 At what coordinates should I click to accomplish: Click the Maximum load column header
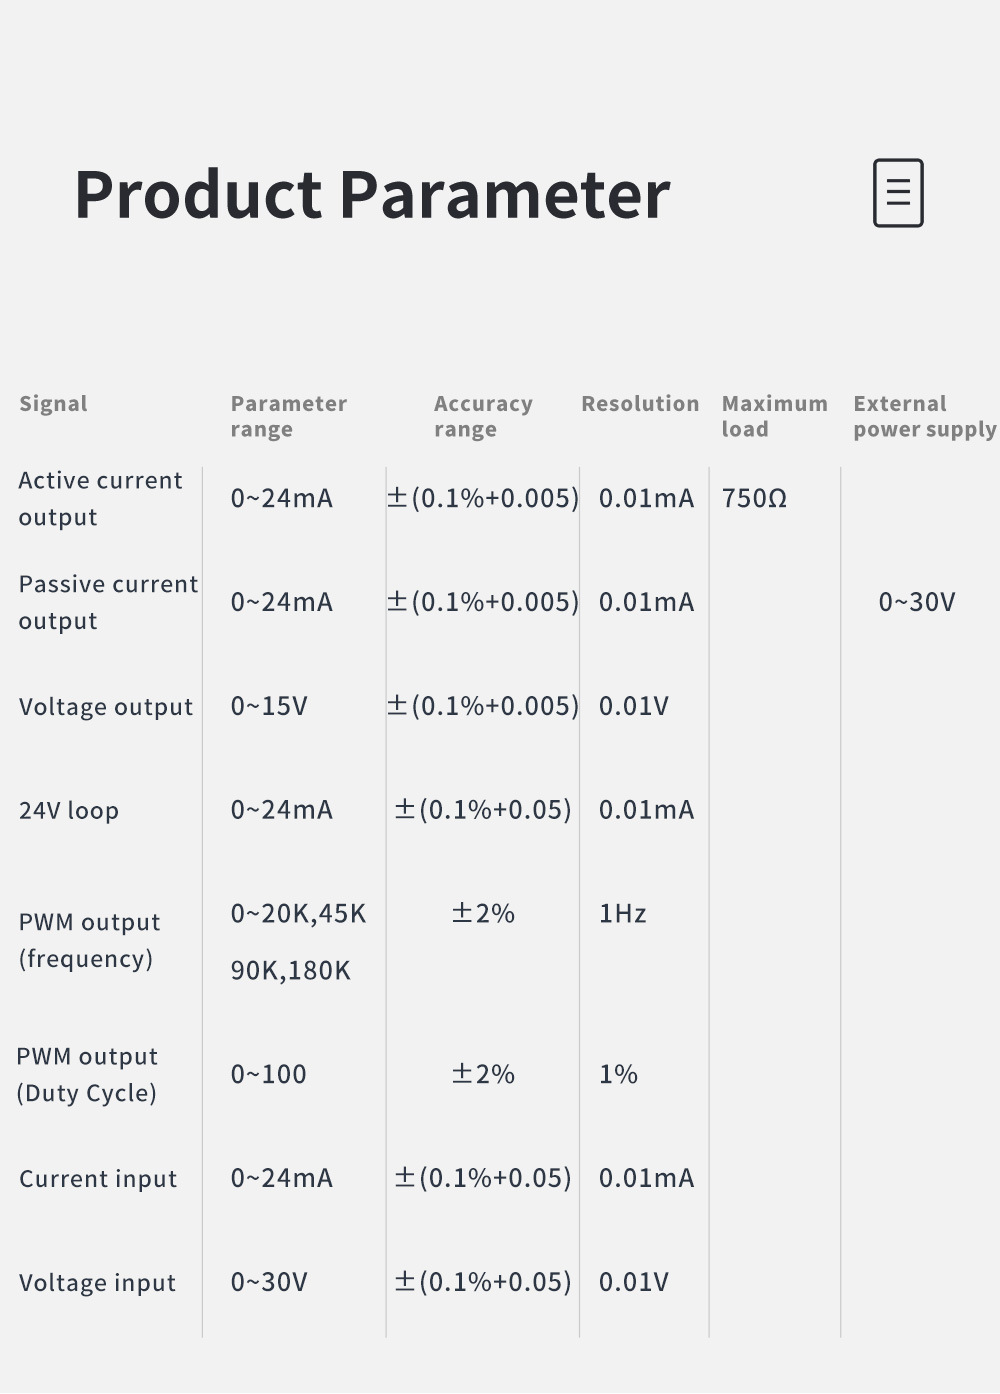pos(774,416)
